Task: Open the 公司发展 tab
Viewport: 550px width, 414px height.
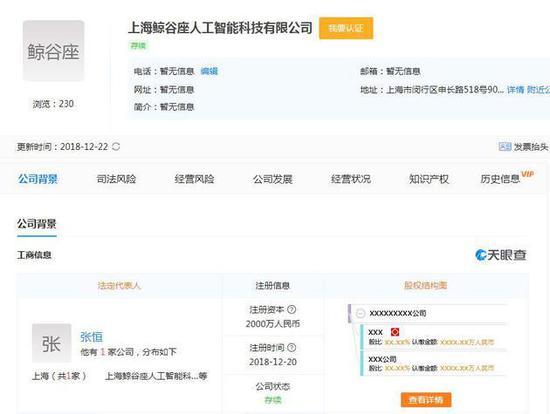Action: pyautogui.click(x=273, y=179)
